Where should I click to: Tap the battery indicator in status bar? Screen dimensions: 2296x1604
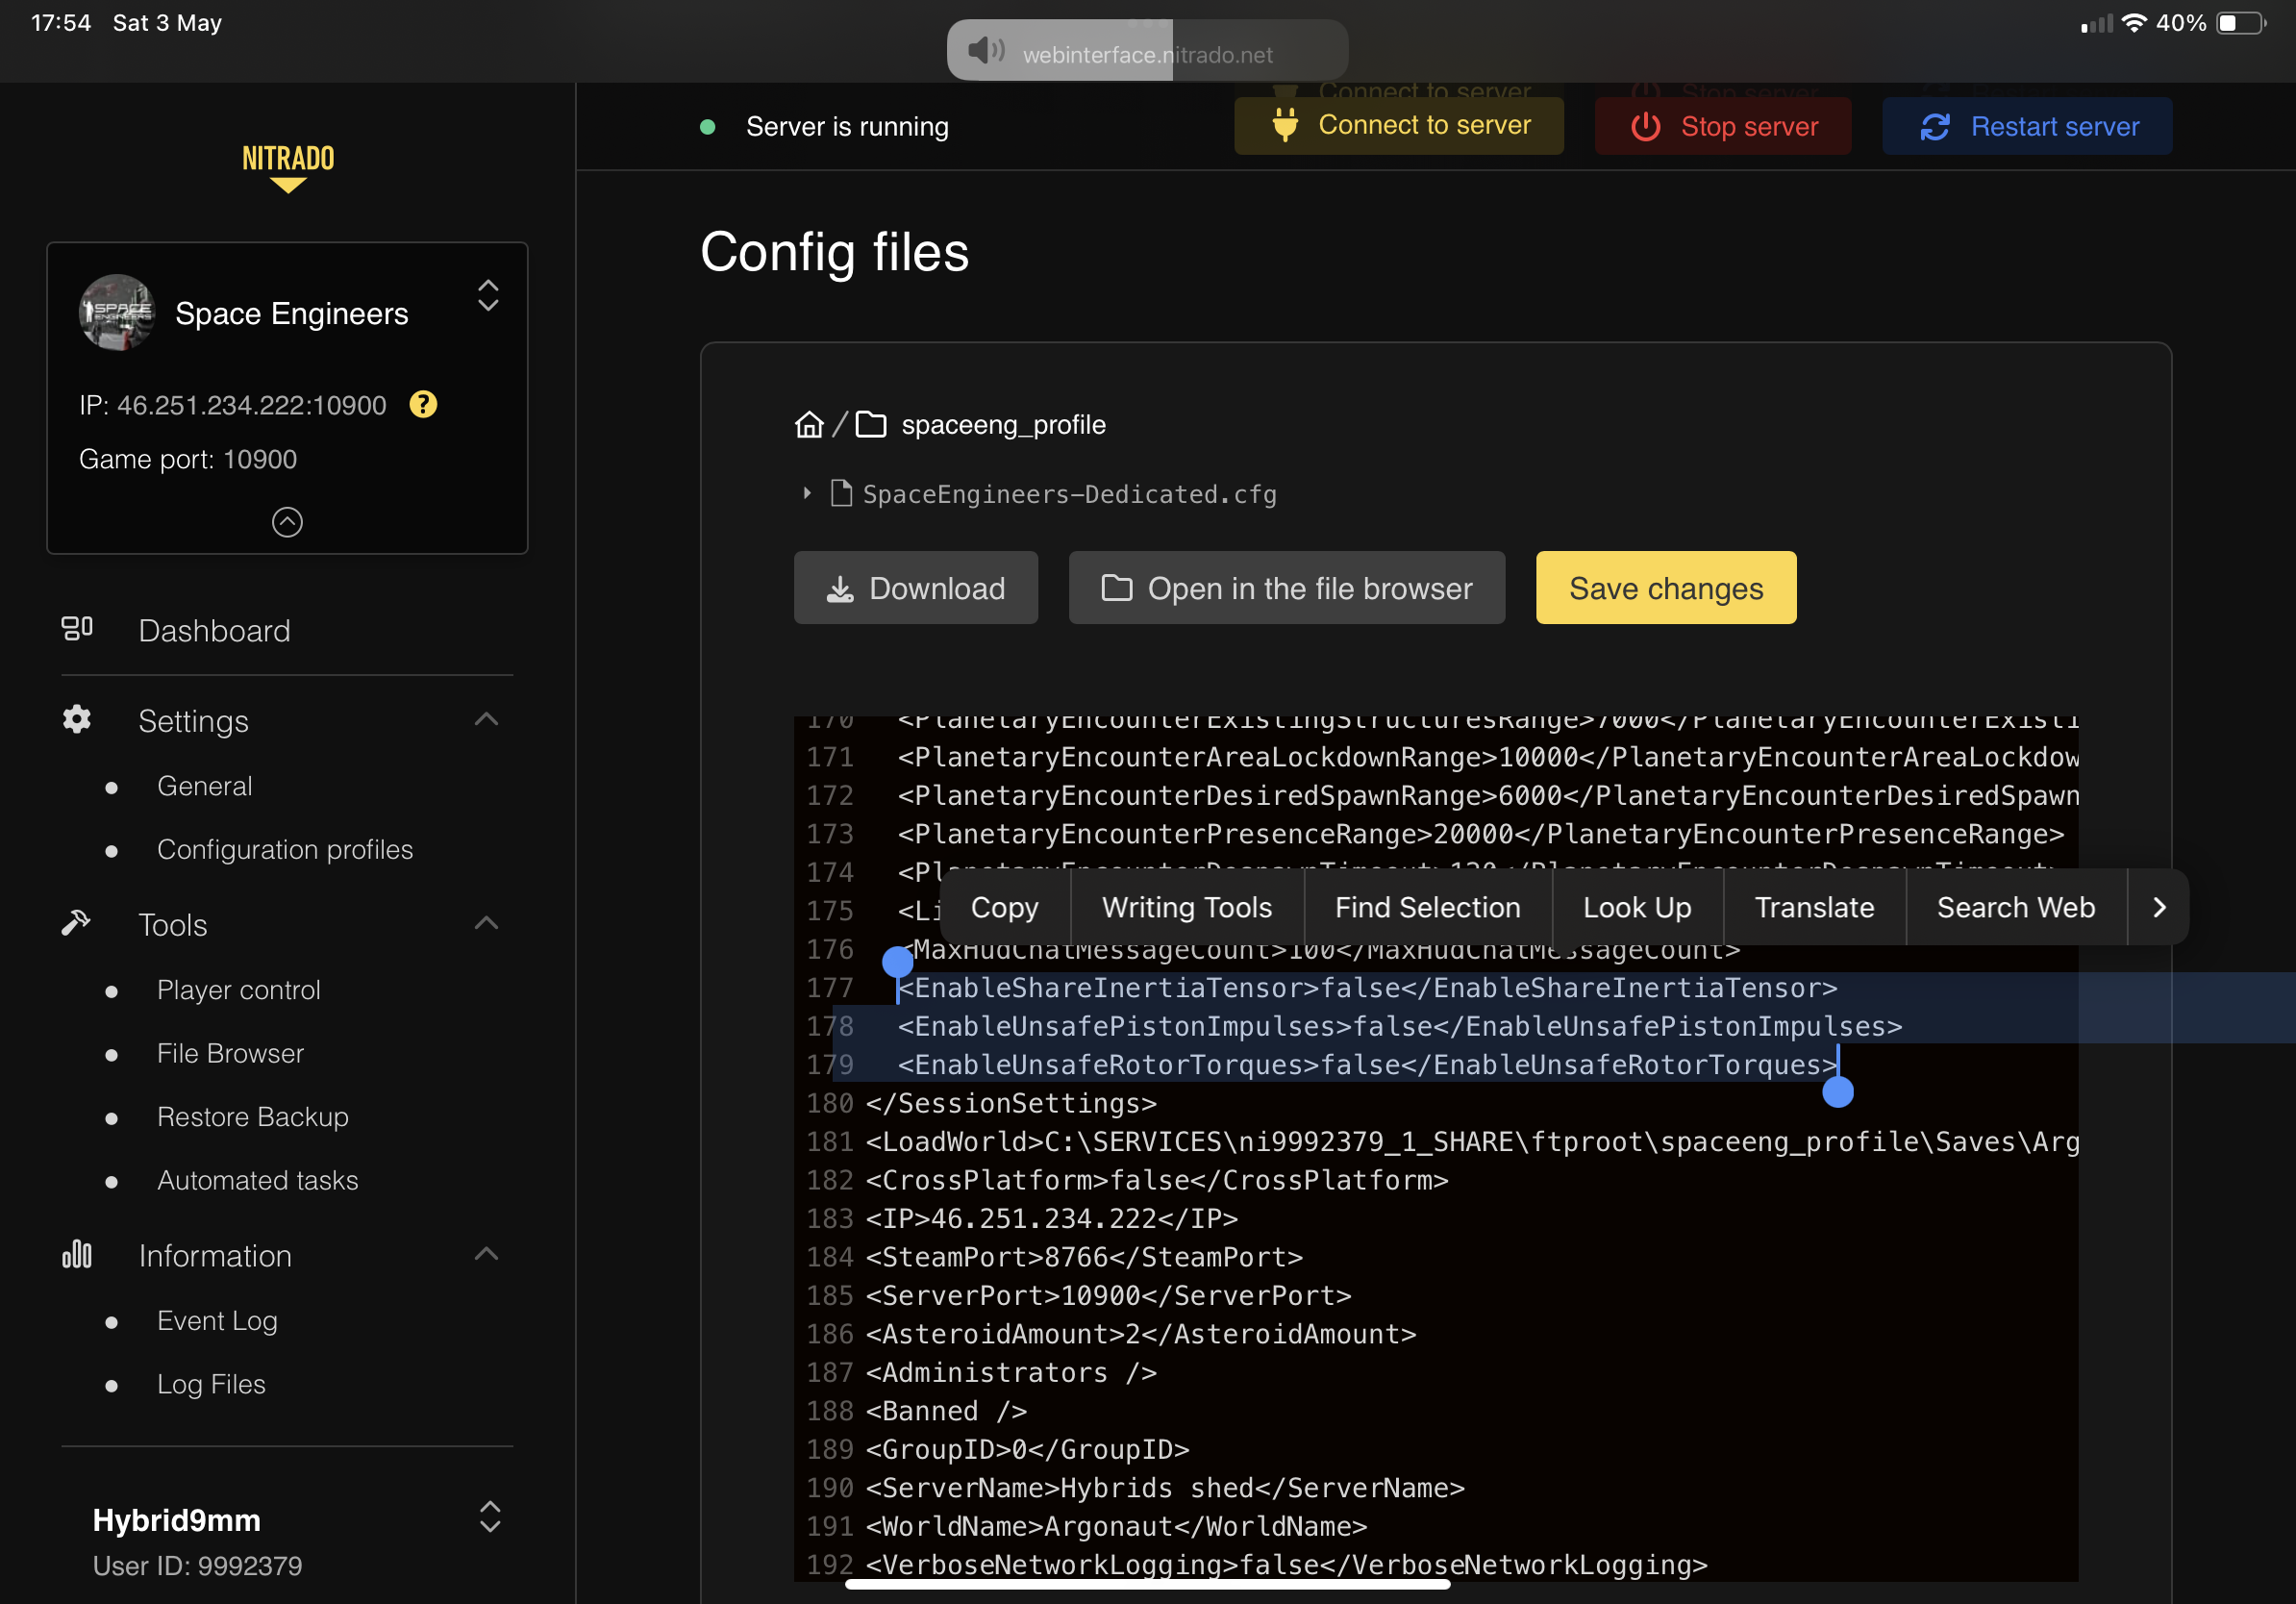2241,23
